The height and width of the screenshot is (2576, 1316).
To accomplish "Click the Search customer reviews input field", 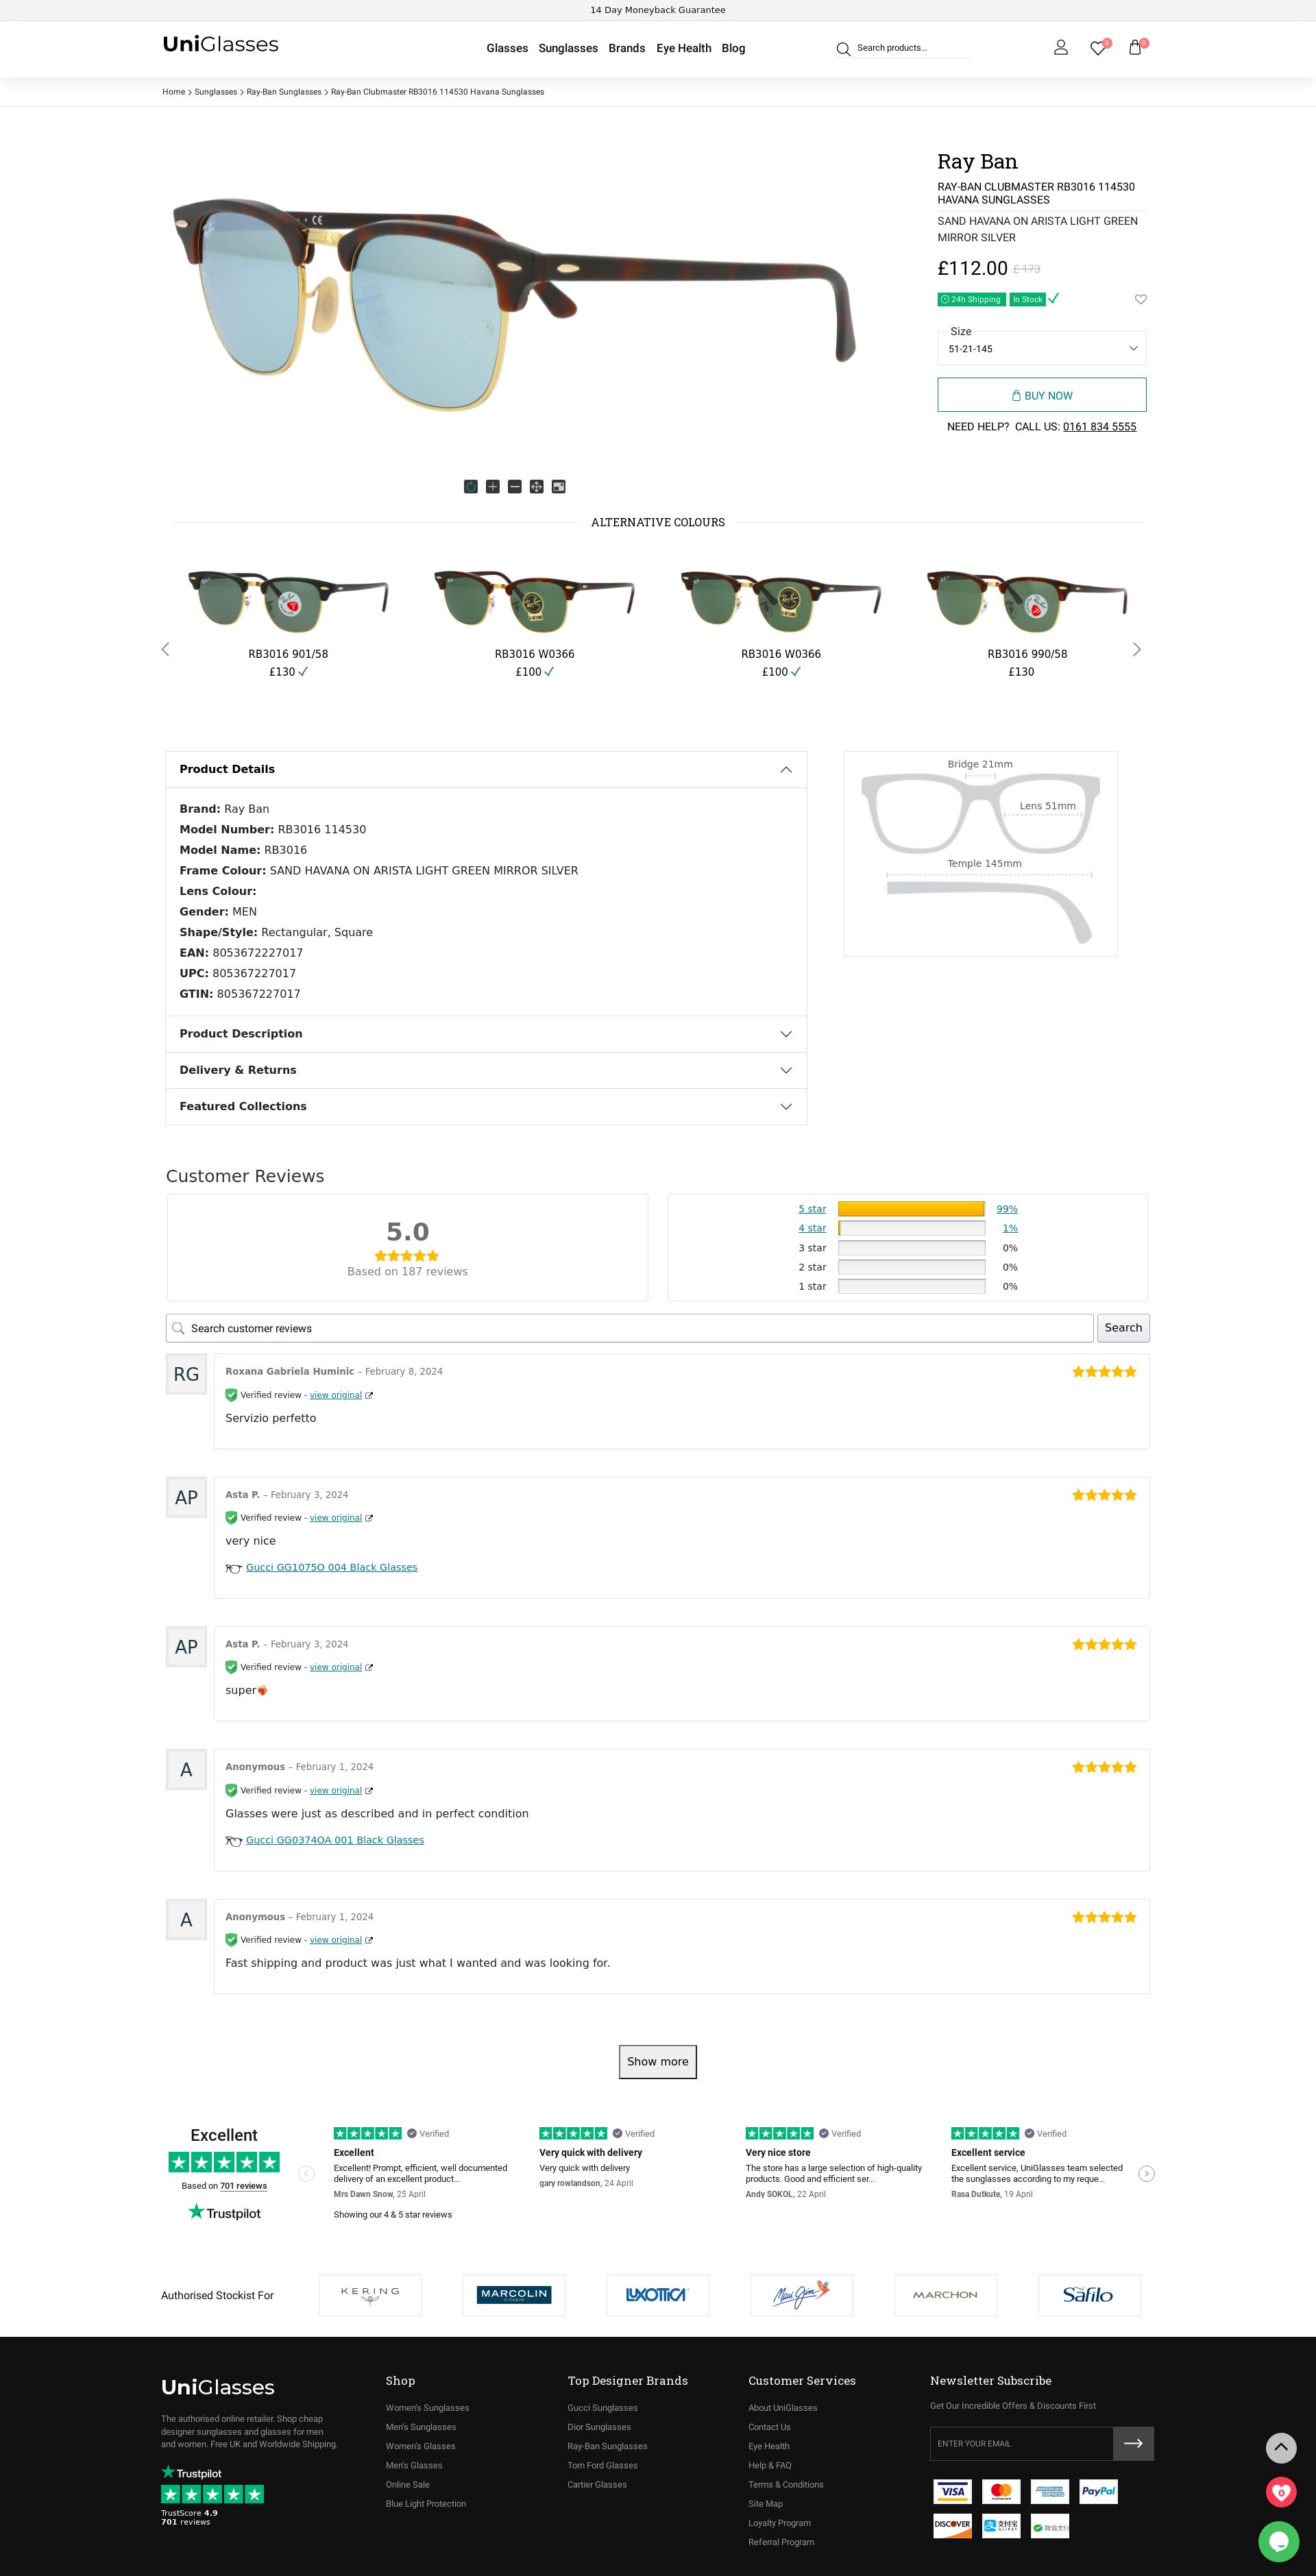I will 629,1328.
